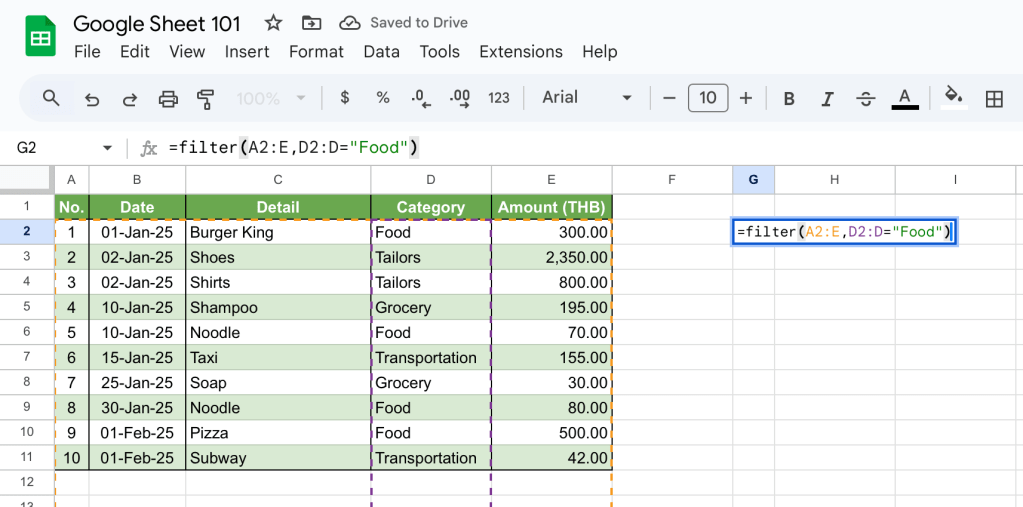The image size is (1023, 507).
Task: Toggle strikethrough formatting
Action: click(866, 98)
